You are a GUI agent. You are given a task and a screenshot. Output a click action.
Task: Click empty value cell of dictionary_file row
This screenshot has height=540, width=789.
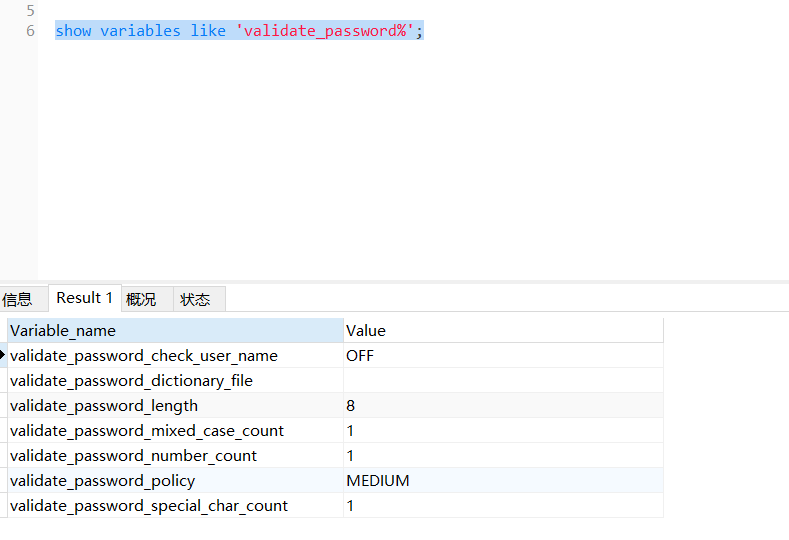503,380
